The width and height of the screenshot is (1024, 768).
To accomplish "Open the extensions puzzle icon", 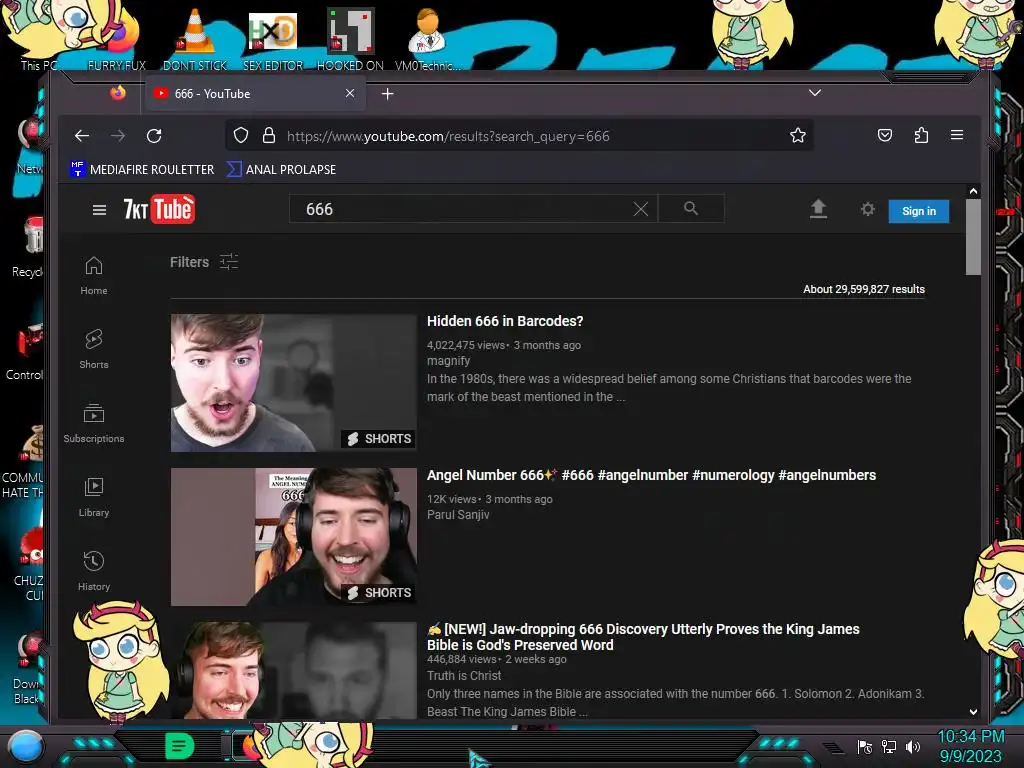I will pyautogui.click(x=921, y=135).
